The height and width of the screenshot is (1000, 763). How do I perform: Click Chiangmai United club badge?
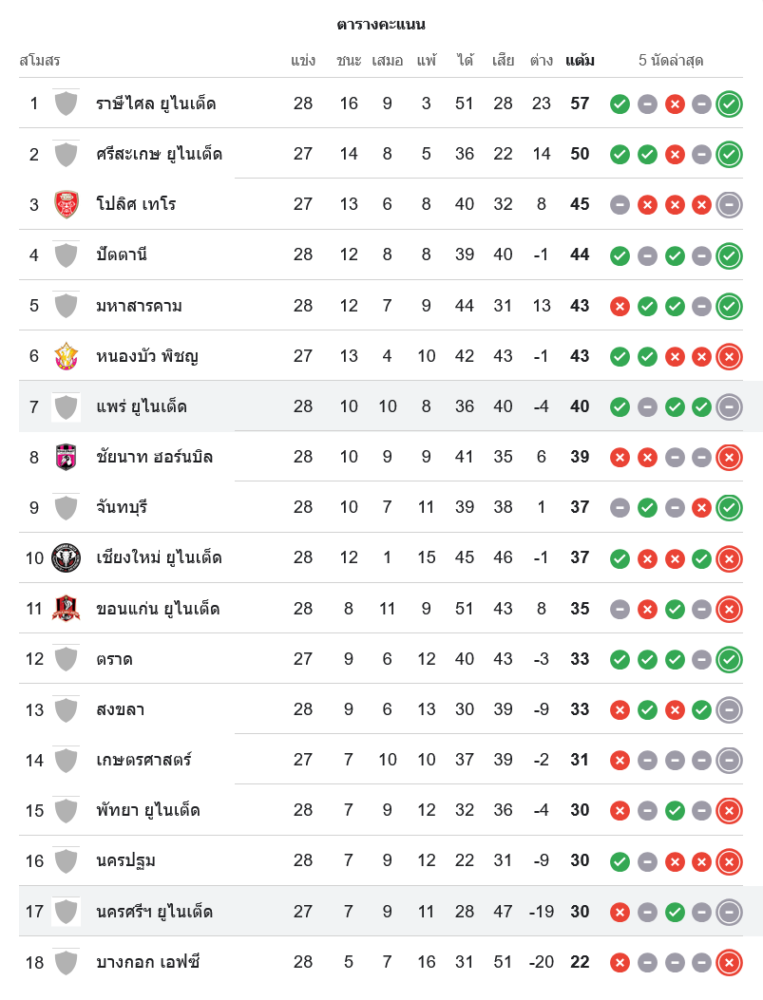pos(66,557)
